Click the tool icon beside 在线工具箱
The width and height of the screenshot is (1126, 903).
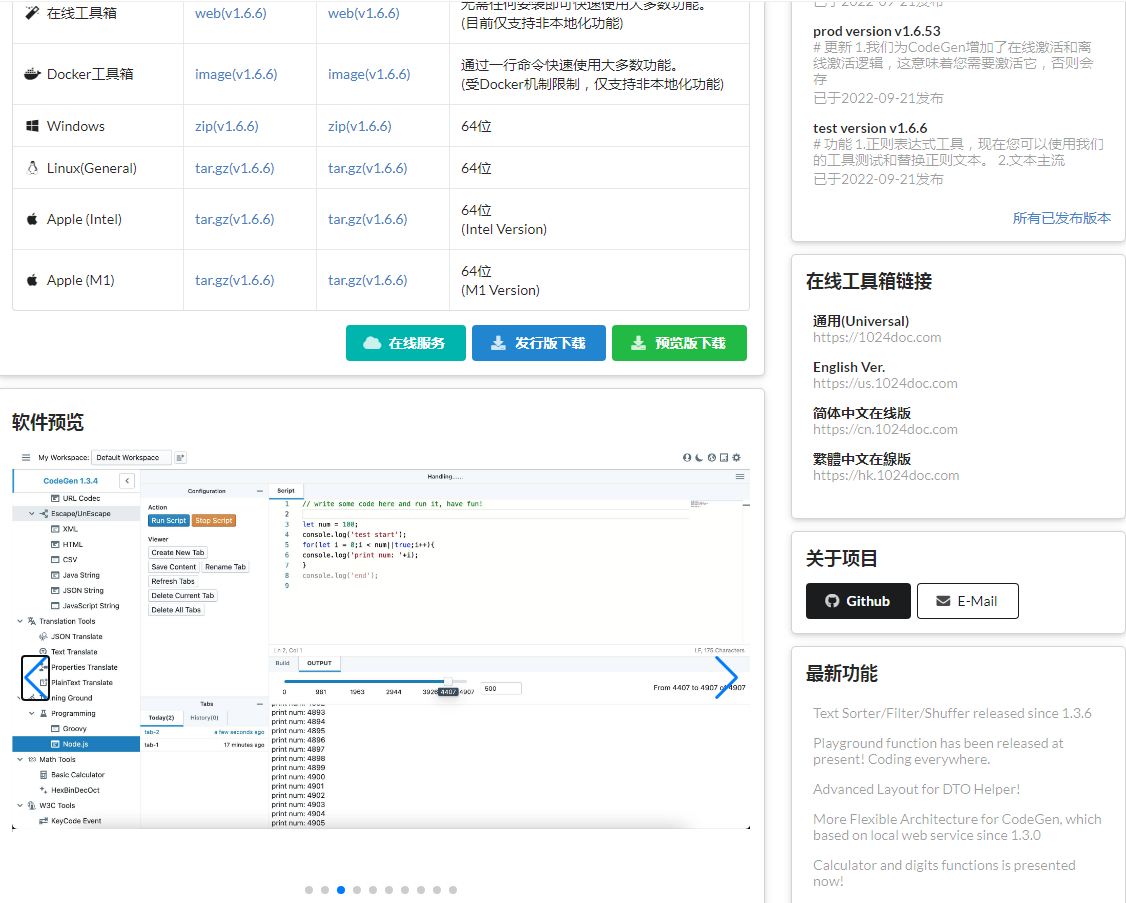pos(32,13)
